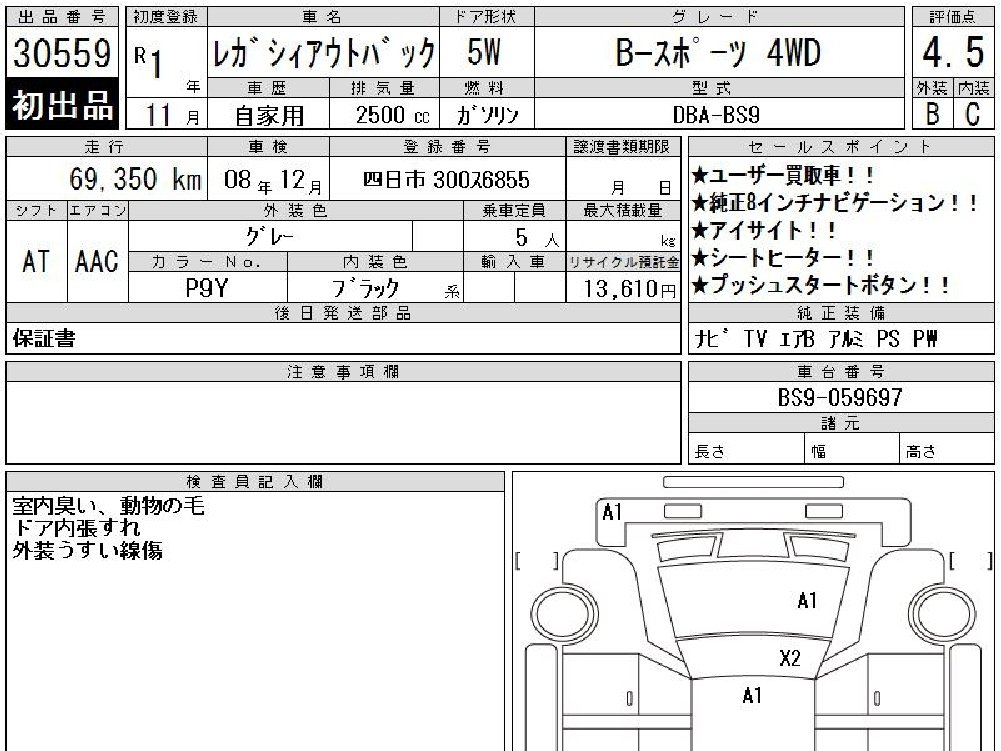This screenshot has height=751, width=1001.
Task: Click car name レガシィアウトバック
Action: coord(324,53)
